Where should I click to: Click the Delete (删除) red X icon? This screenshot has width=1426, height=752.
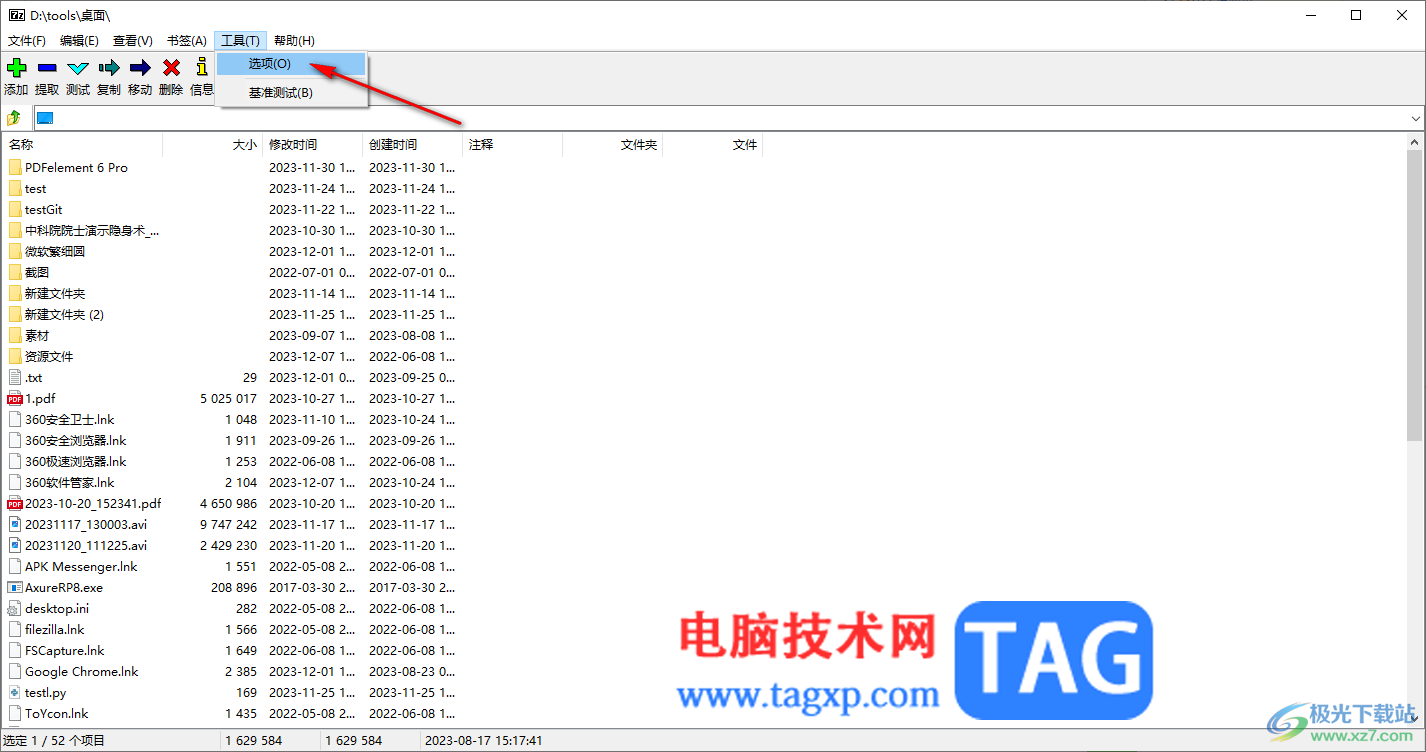click(x=171, y=68)
